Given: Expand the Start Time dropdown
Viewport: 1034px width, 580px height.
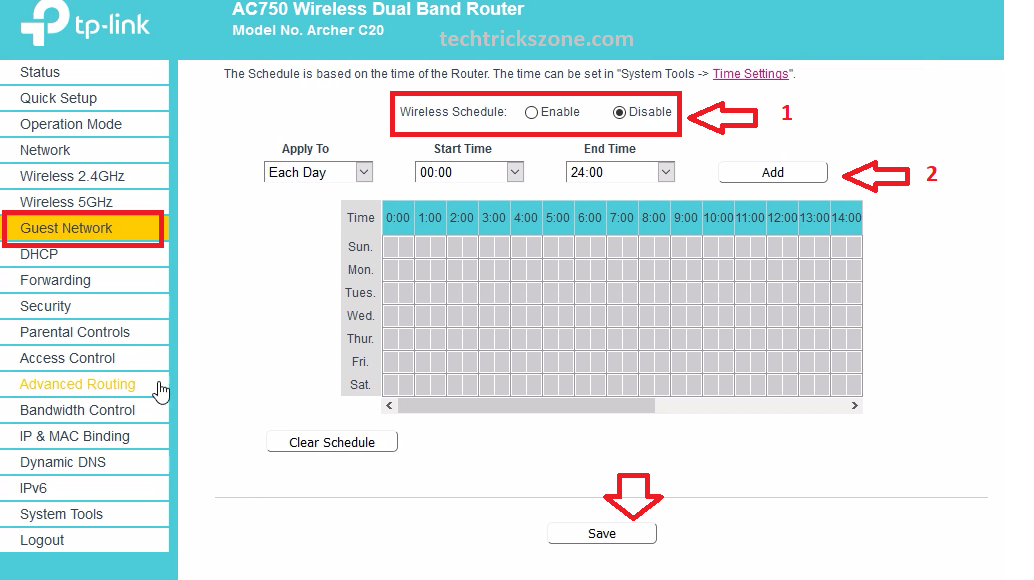Looking at the screenshot, I should click(x=469, y=172).
